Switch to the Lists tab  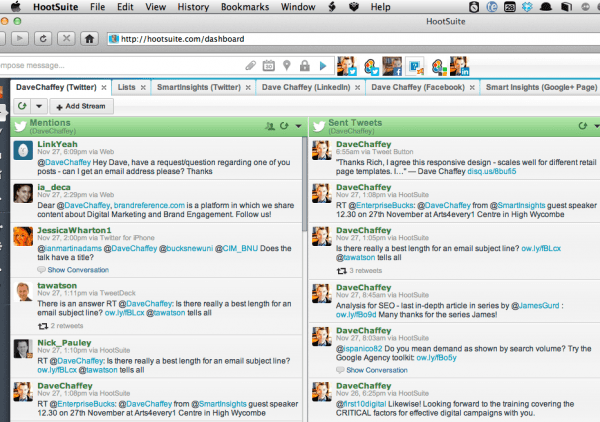[126, 87]
